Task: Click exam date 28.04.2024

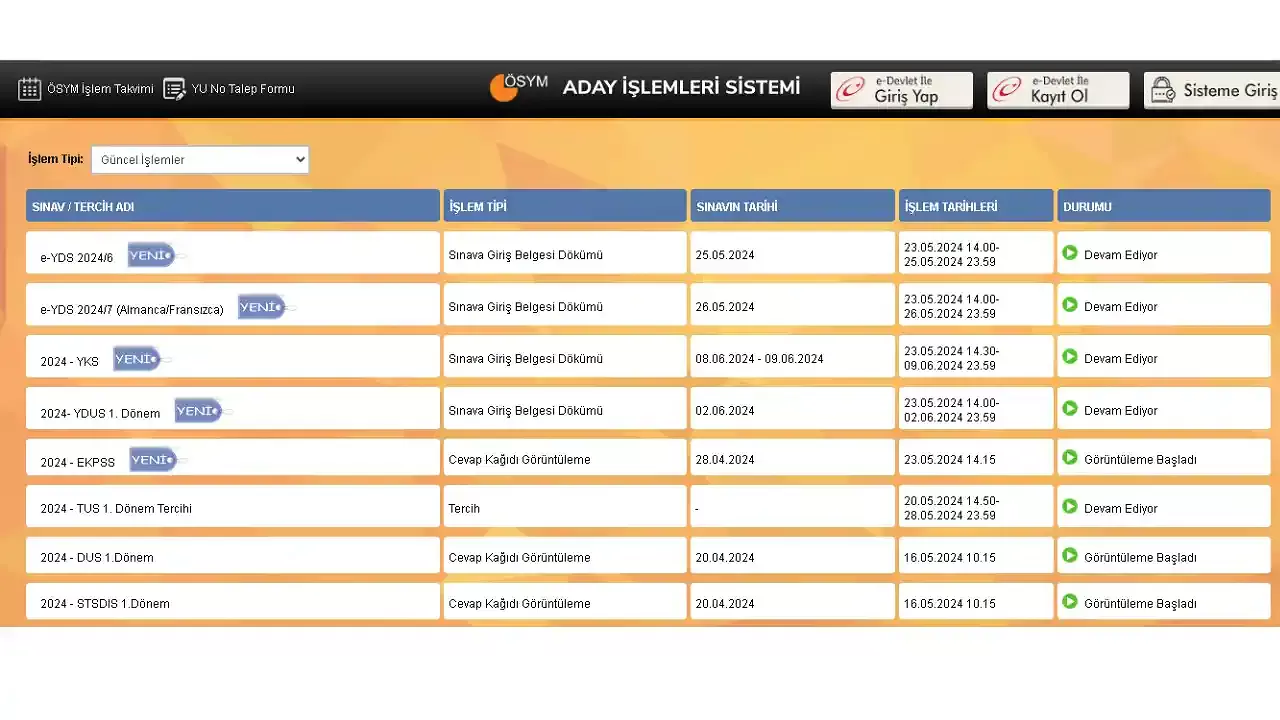Action: (725, 460)
